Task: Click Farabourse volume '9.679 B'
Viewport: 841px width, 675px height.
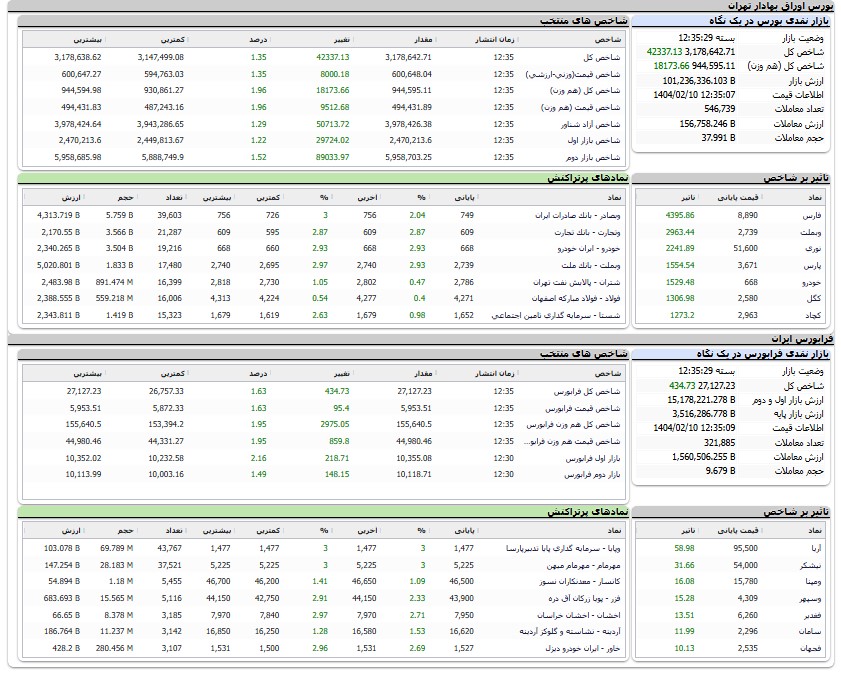Action: click(x=720, y=471)
